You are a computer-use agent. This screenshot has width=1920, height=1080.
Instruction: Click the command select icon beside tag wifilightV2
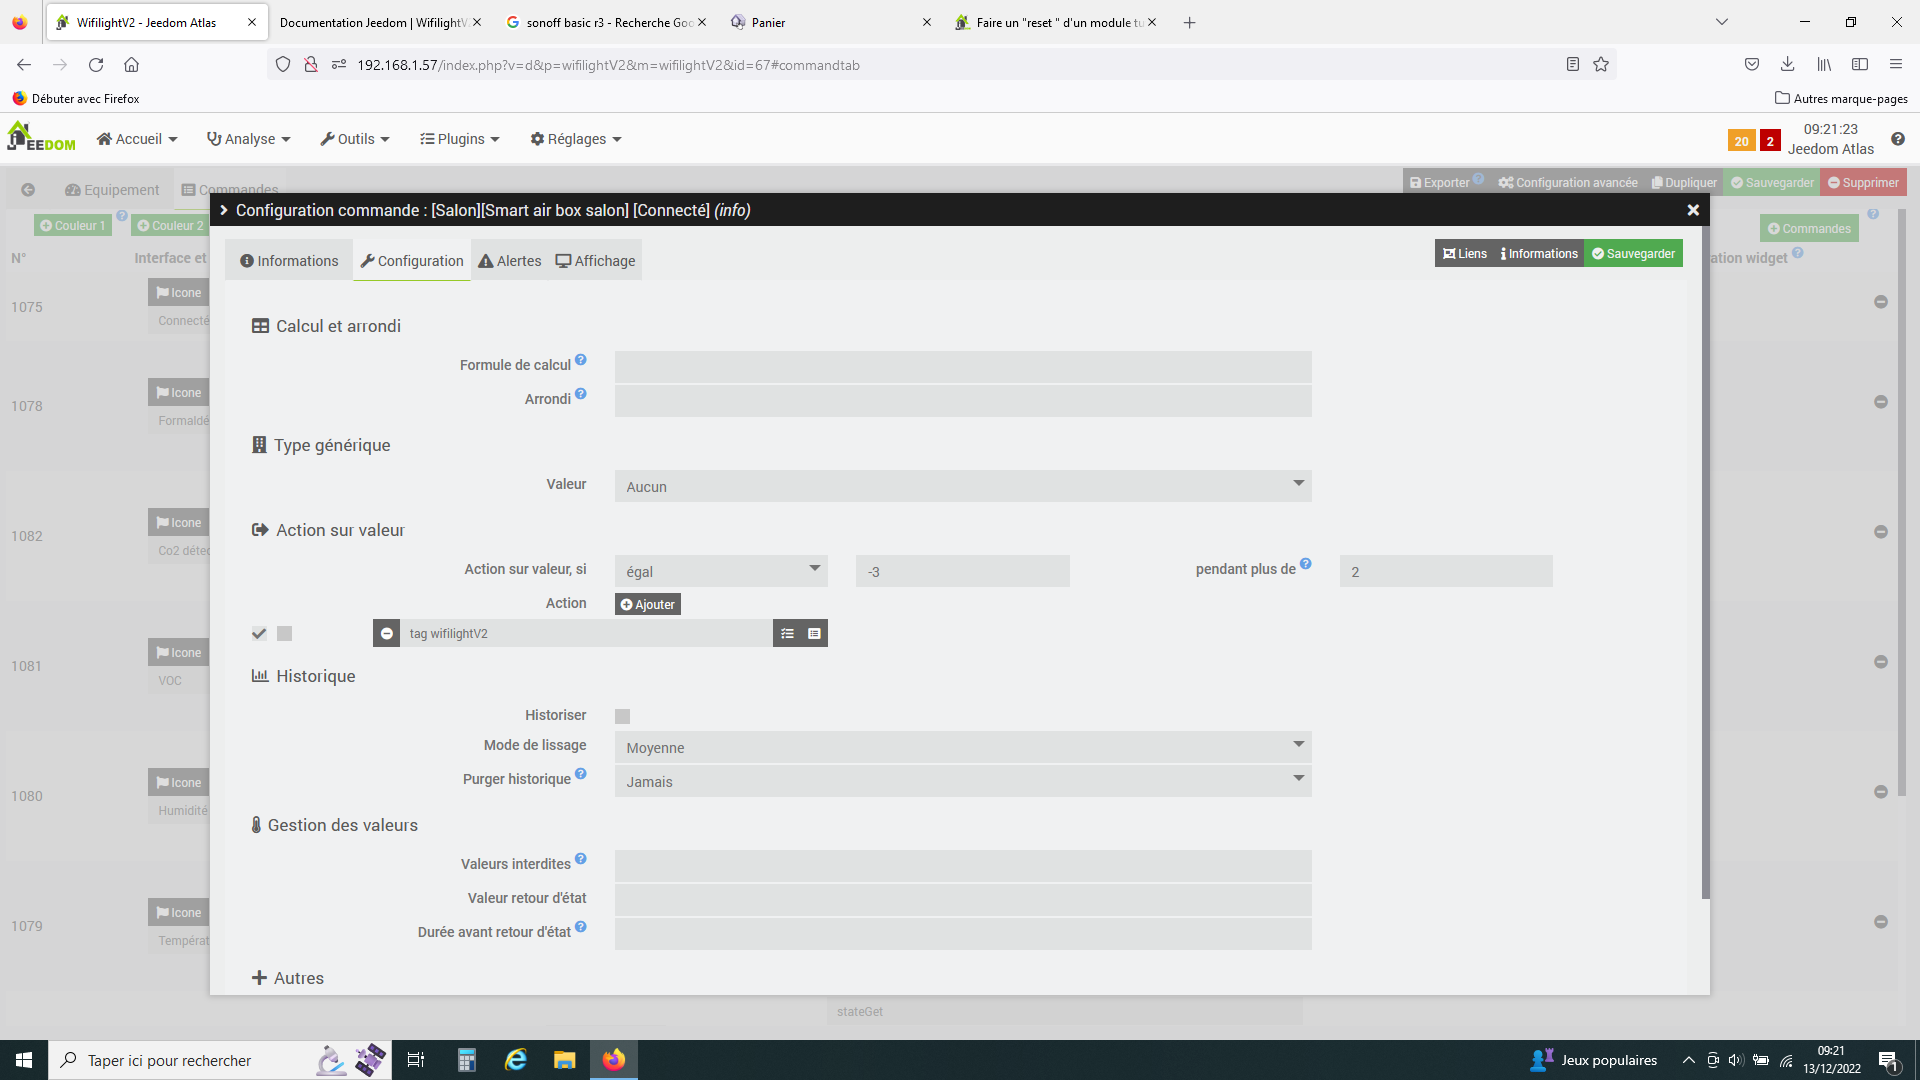pos(814,634)
